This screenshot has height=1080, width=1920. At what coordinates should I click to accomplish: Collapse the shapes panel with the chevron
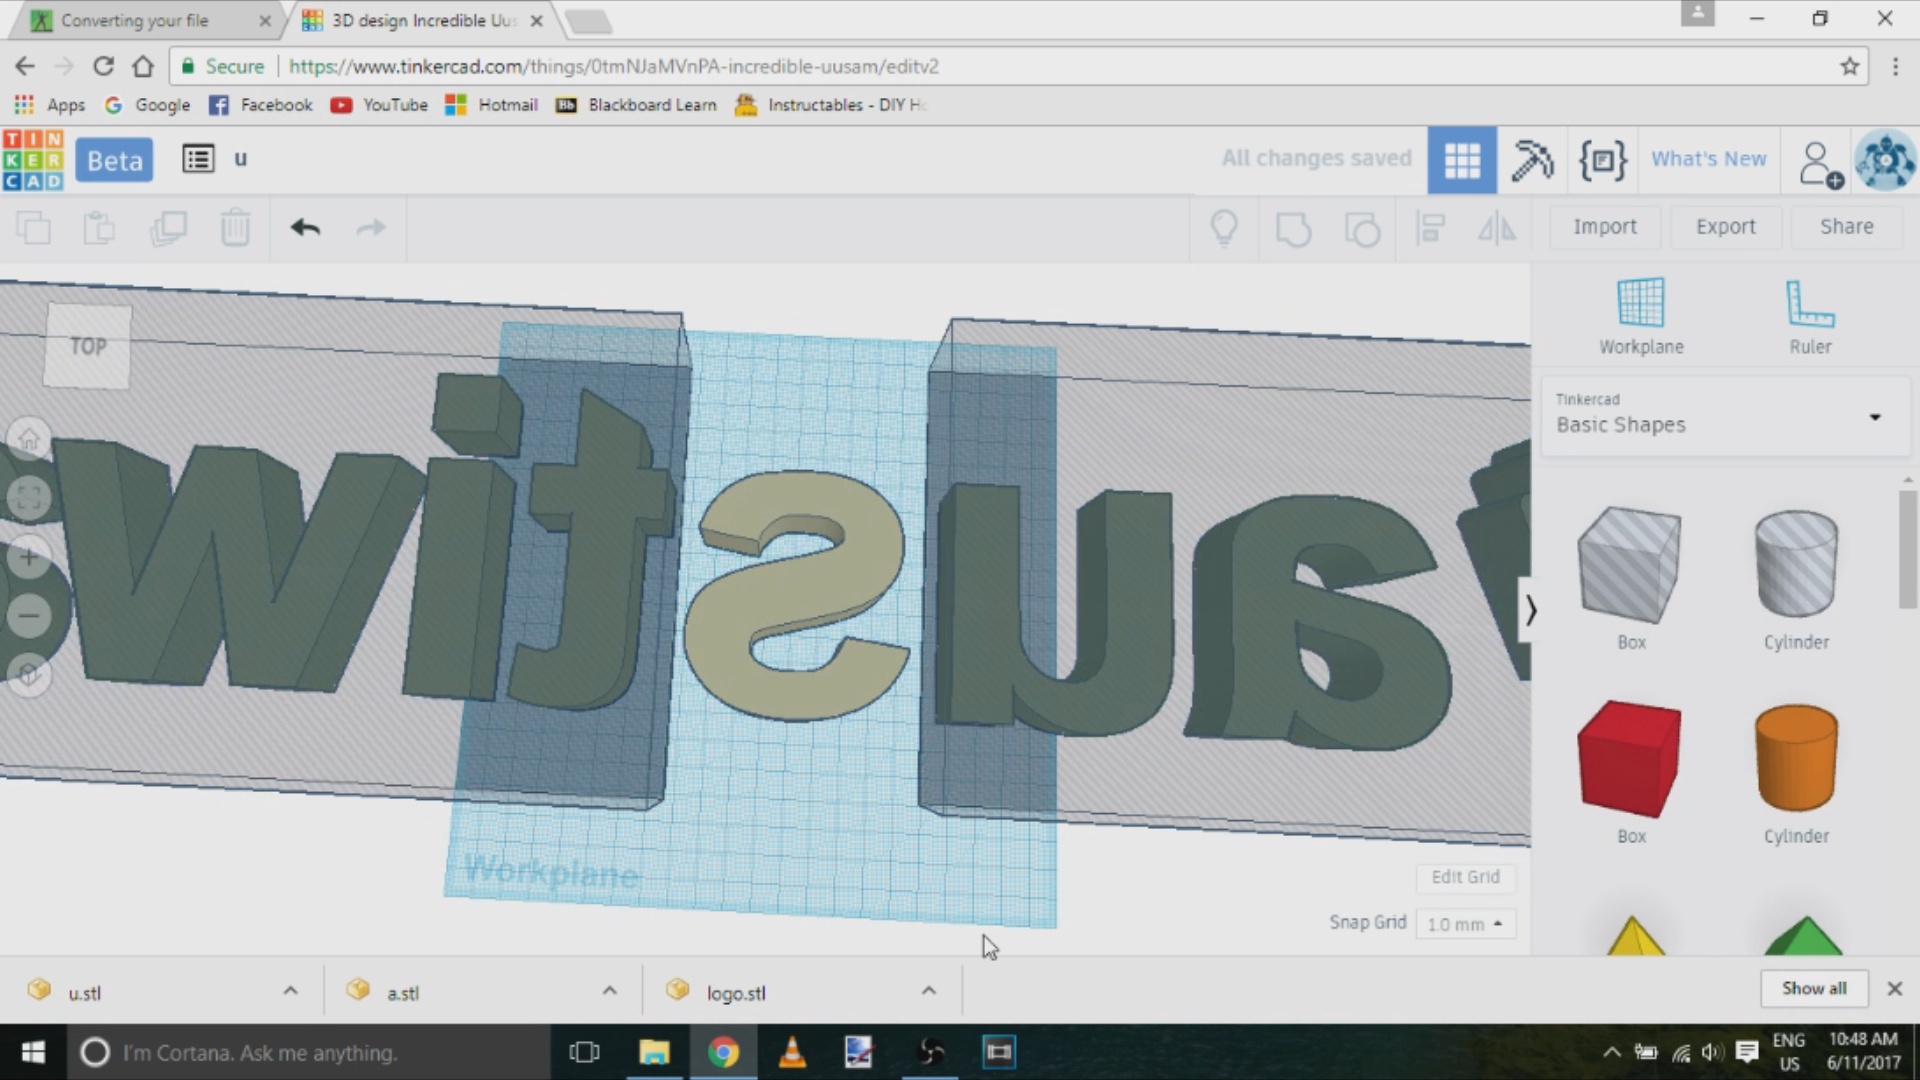pos(1530,609)
